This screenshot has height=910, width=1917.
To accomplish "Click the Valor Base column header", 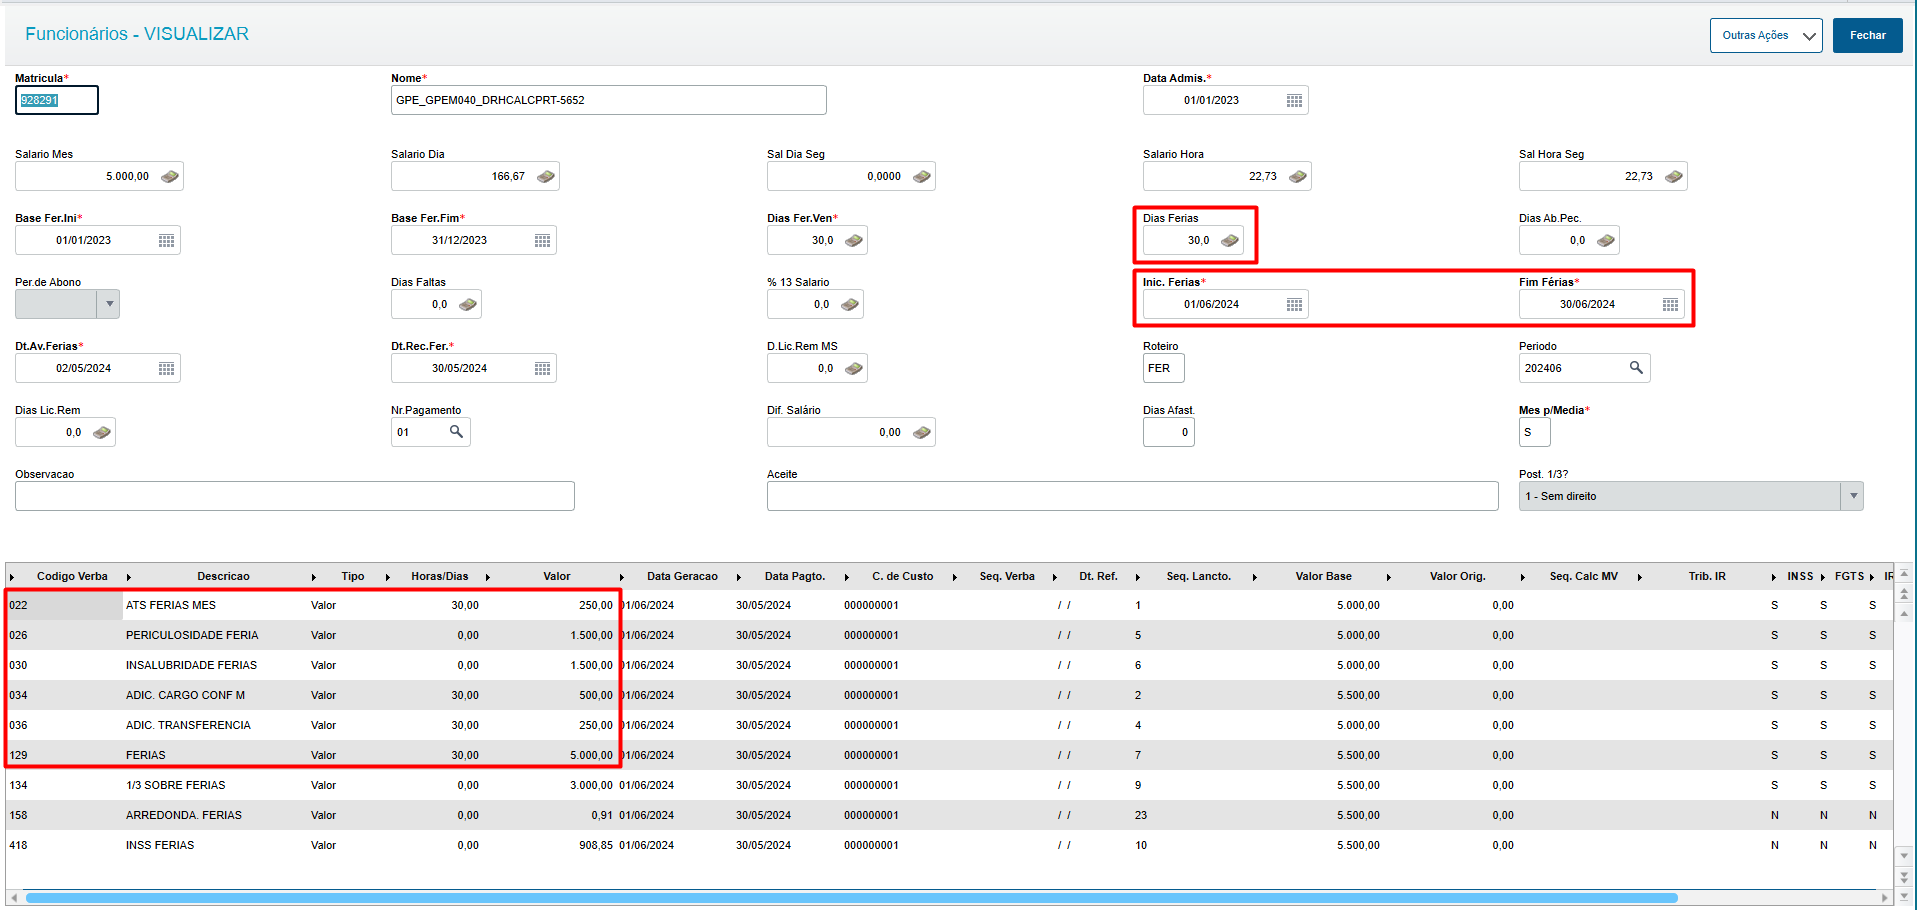I will tap(1323, 576).
